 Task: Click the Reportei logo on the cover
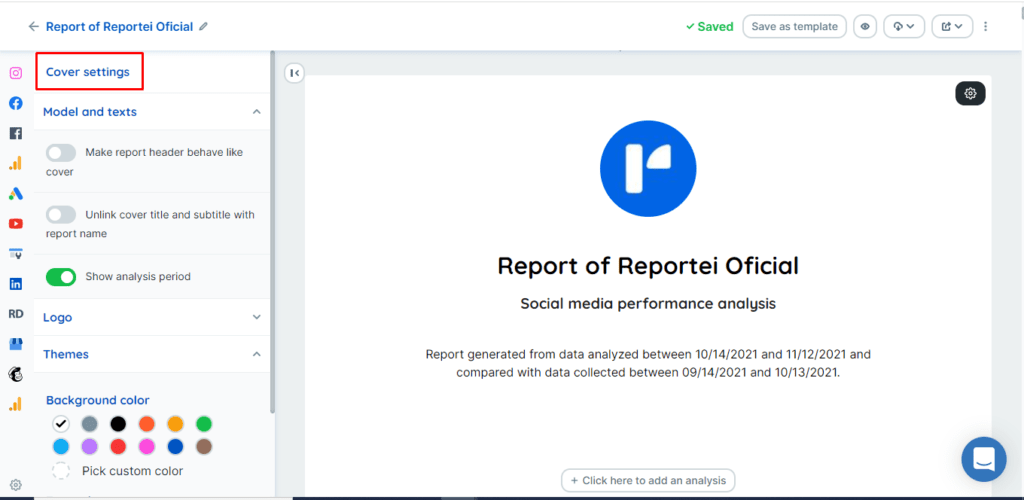point(648,168)
